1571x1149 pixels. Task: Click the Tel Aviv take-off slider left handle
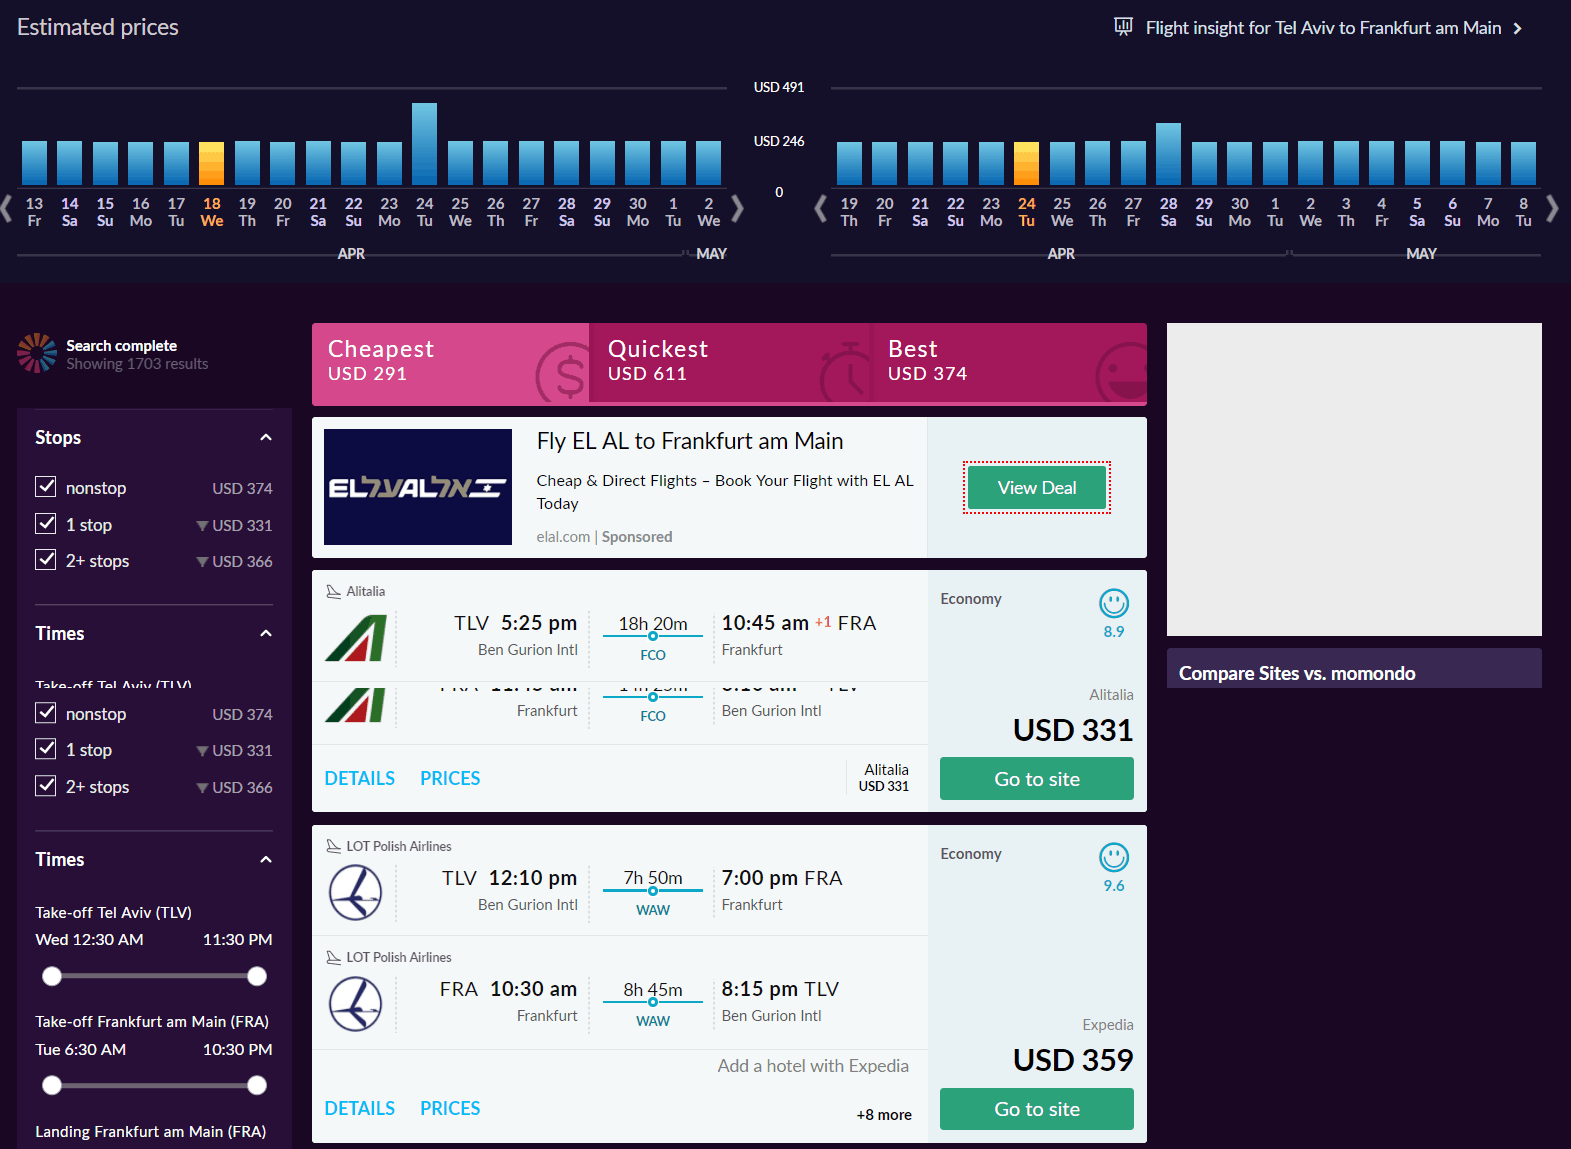(52, 976)
